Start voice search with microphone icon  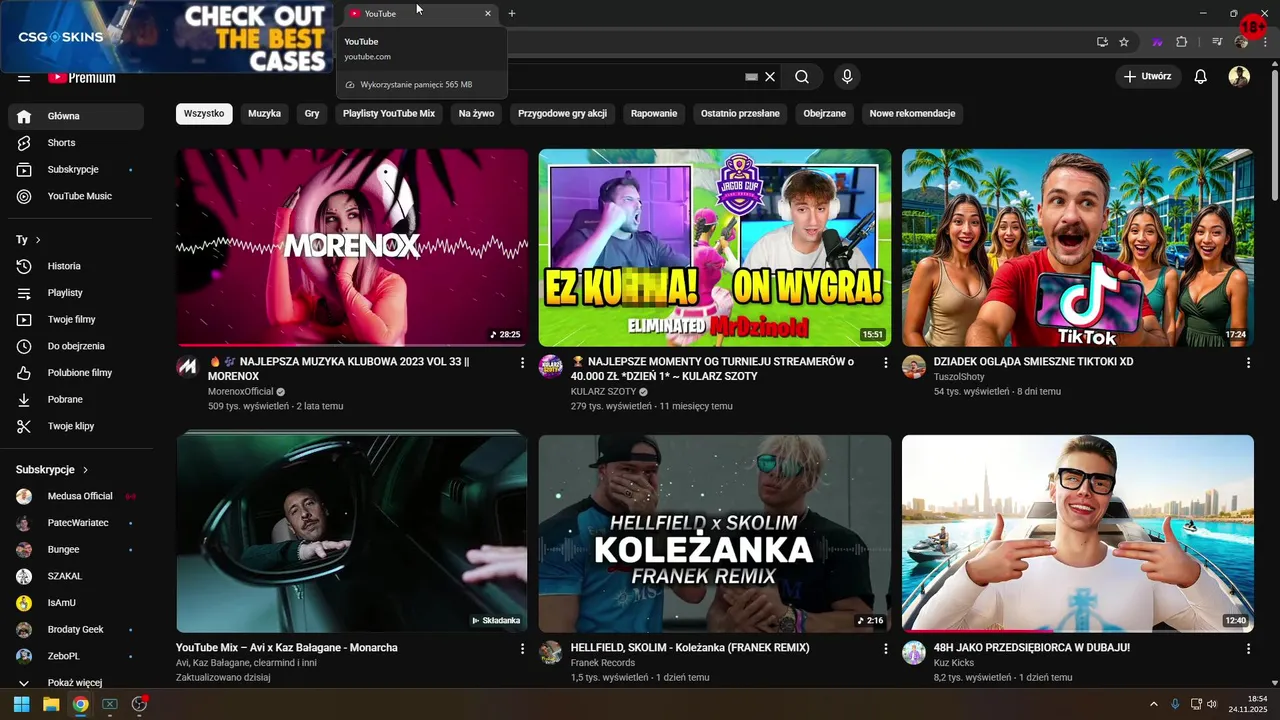click(848, 77)
